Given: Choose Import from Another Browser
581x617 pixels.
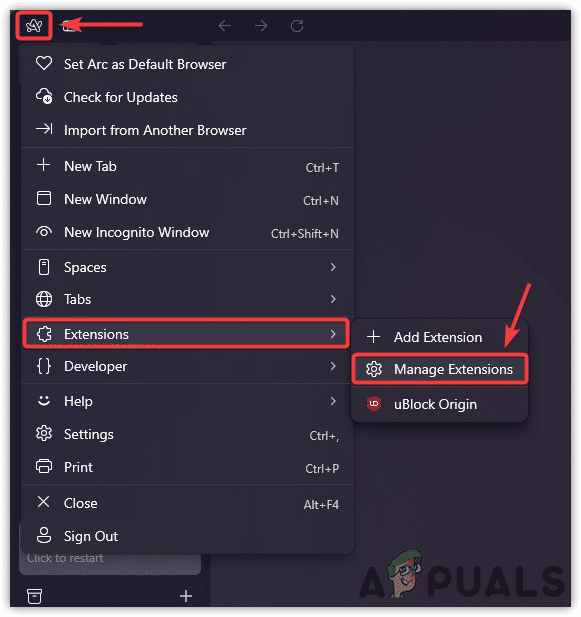Looking at the screenshot, I should tap(187, 130).
